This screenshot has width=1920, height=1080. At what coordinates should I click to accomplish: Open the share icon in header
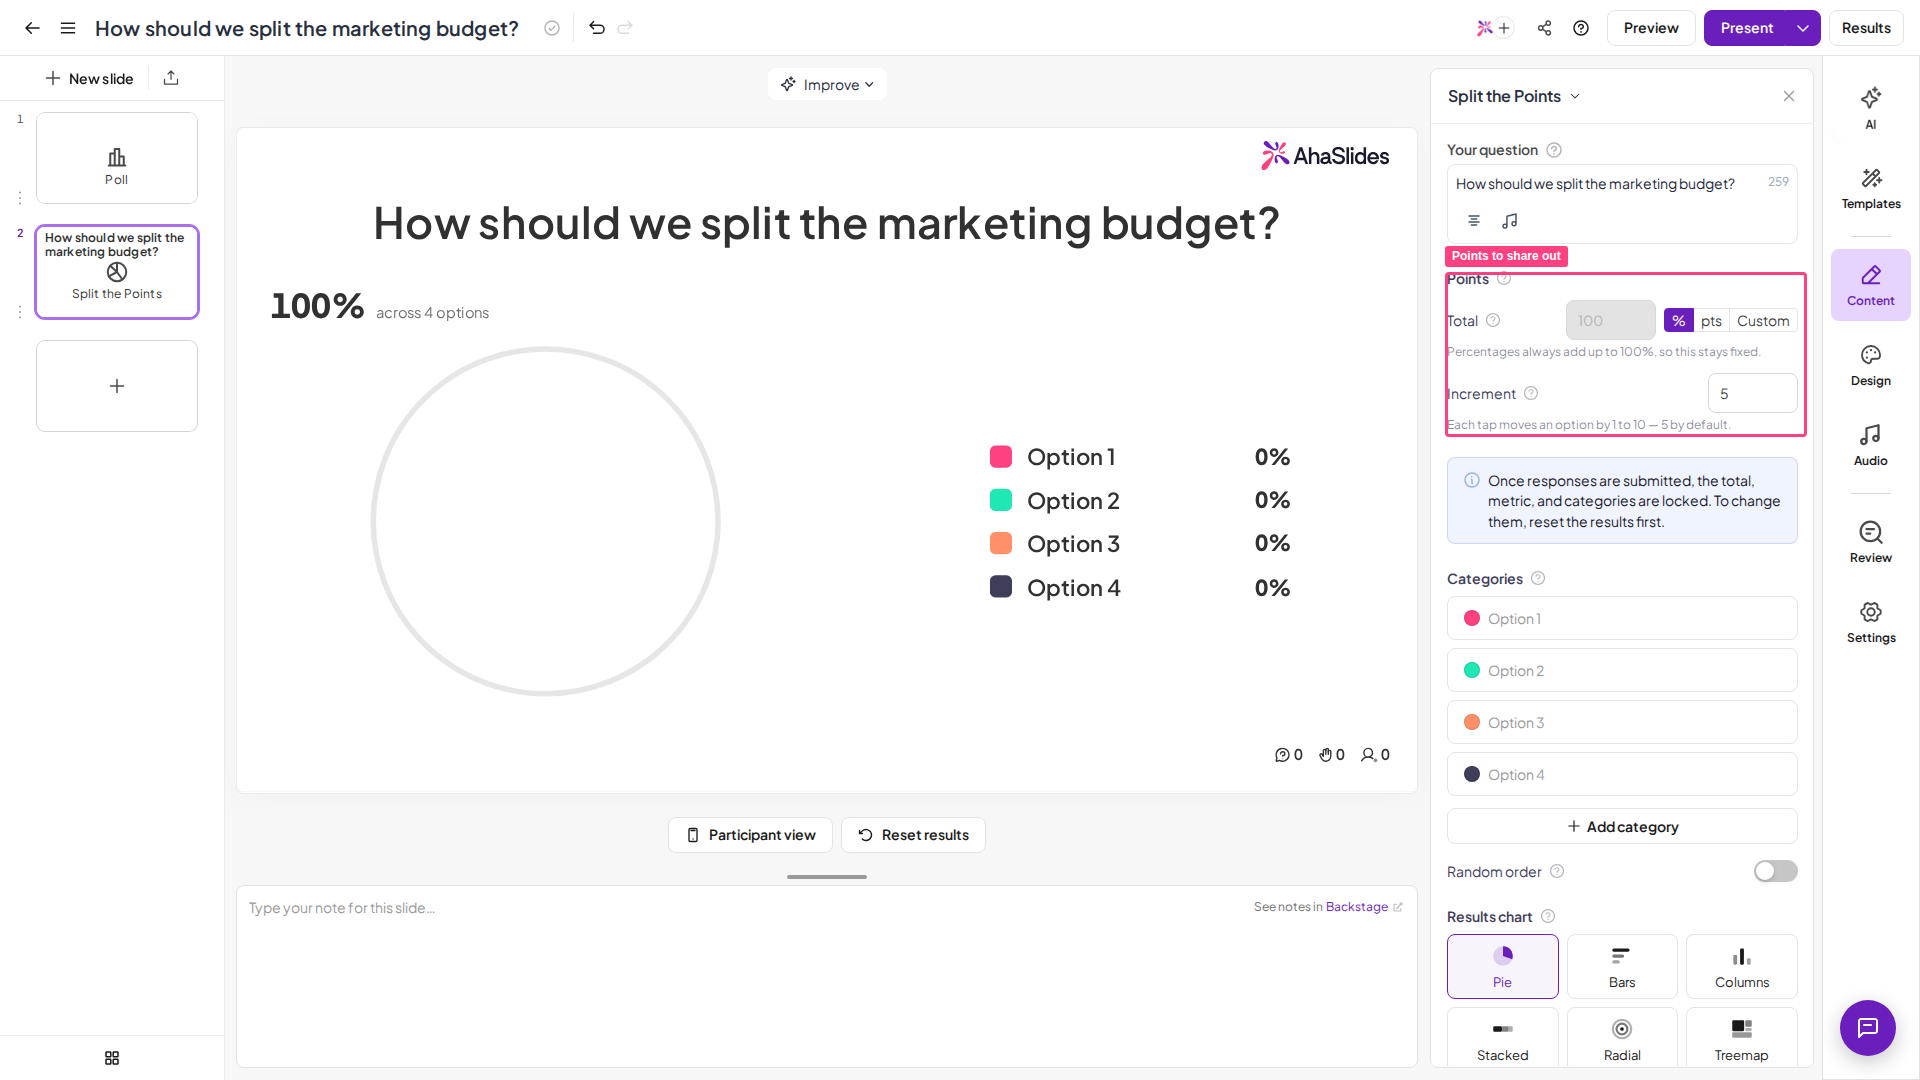tap(1545, 28)
